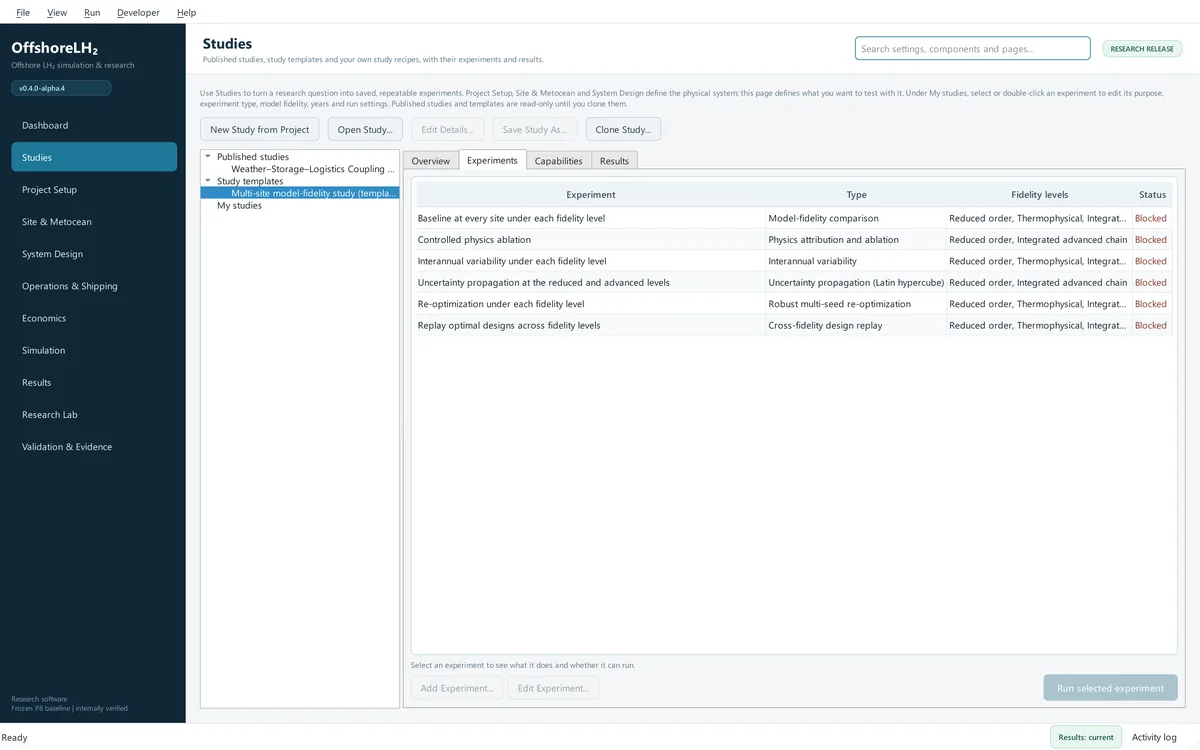Click New Study from Project button
Screen dimensions: 1200x750
[x=260, y=129]
